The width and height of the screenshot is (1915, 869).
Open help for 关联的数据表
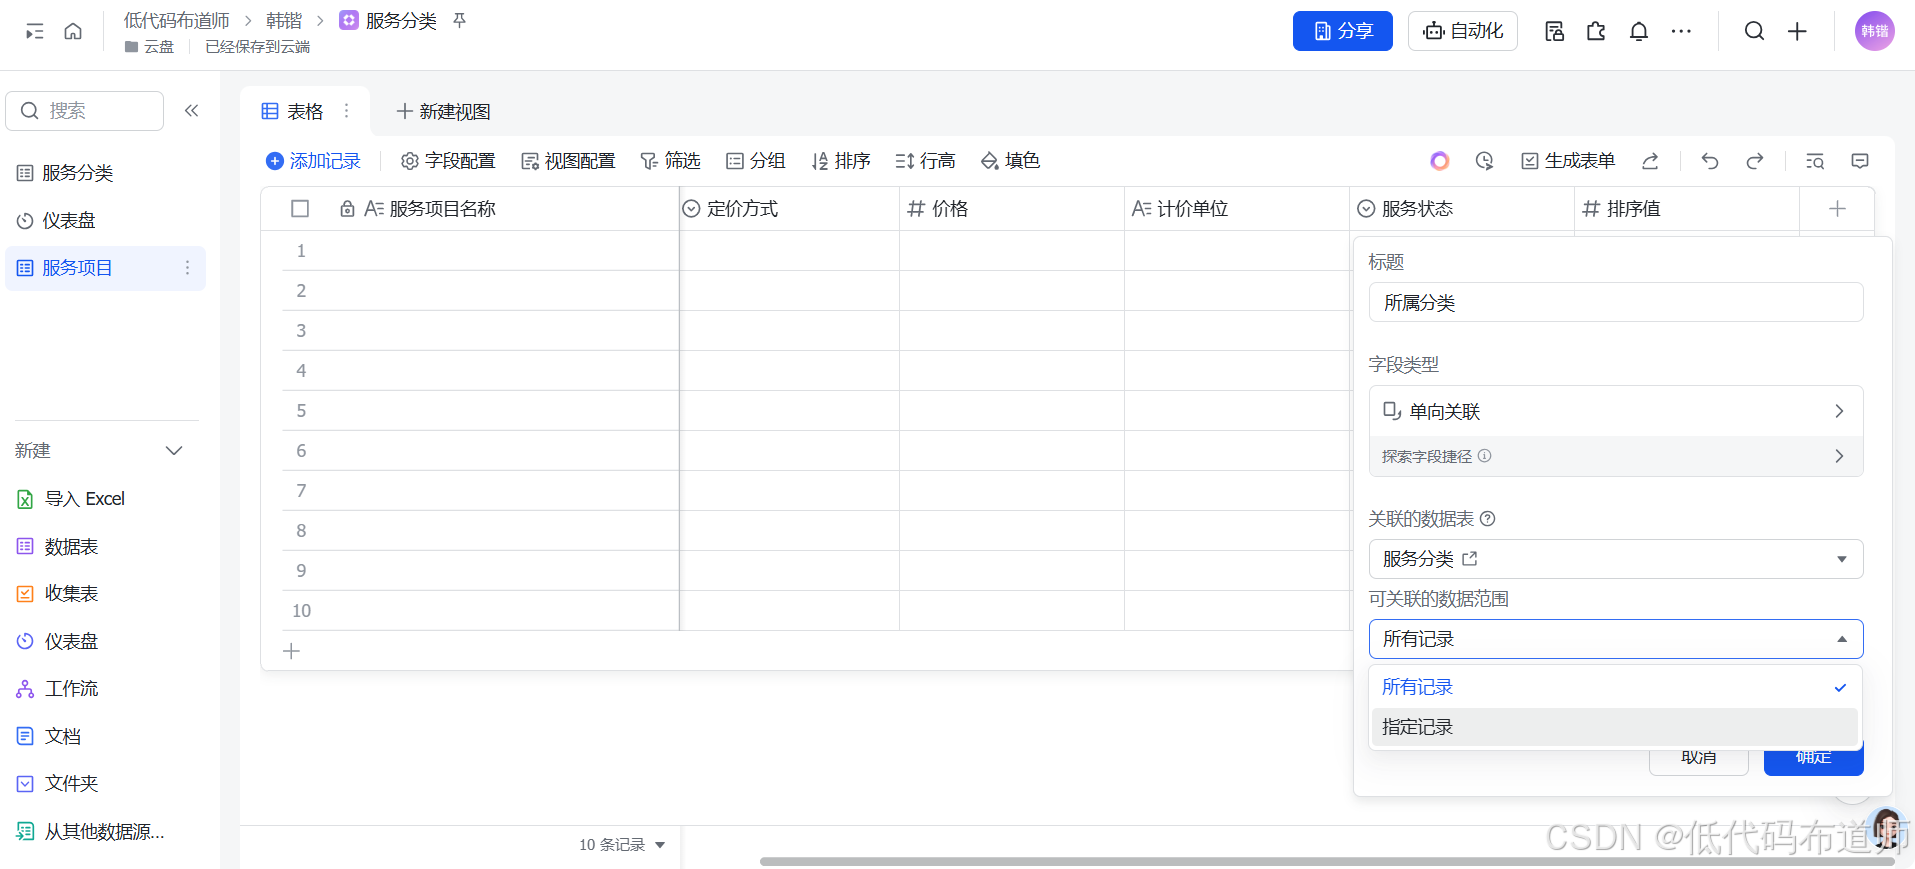click(x=1487, y=519)
